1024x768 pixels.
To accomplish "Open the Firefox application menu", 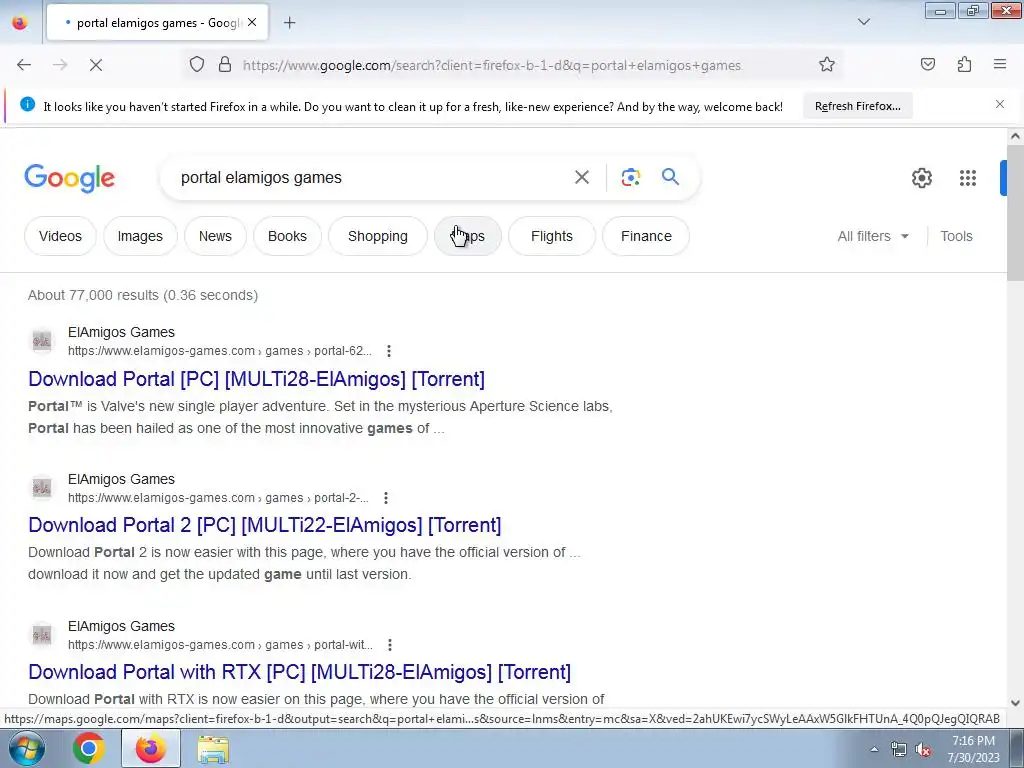I will (x=1000, y=64).
